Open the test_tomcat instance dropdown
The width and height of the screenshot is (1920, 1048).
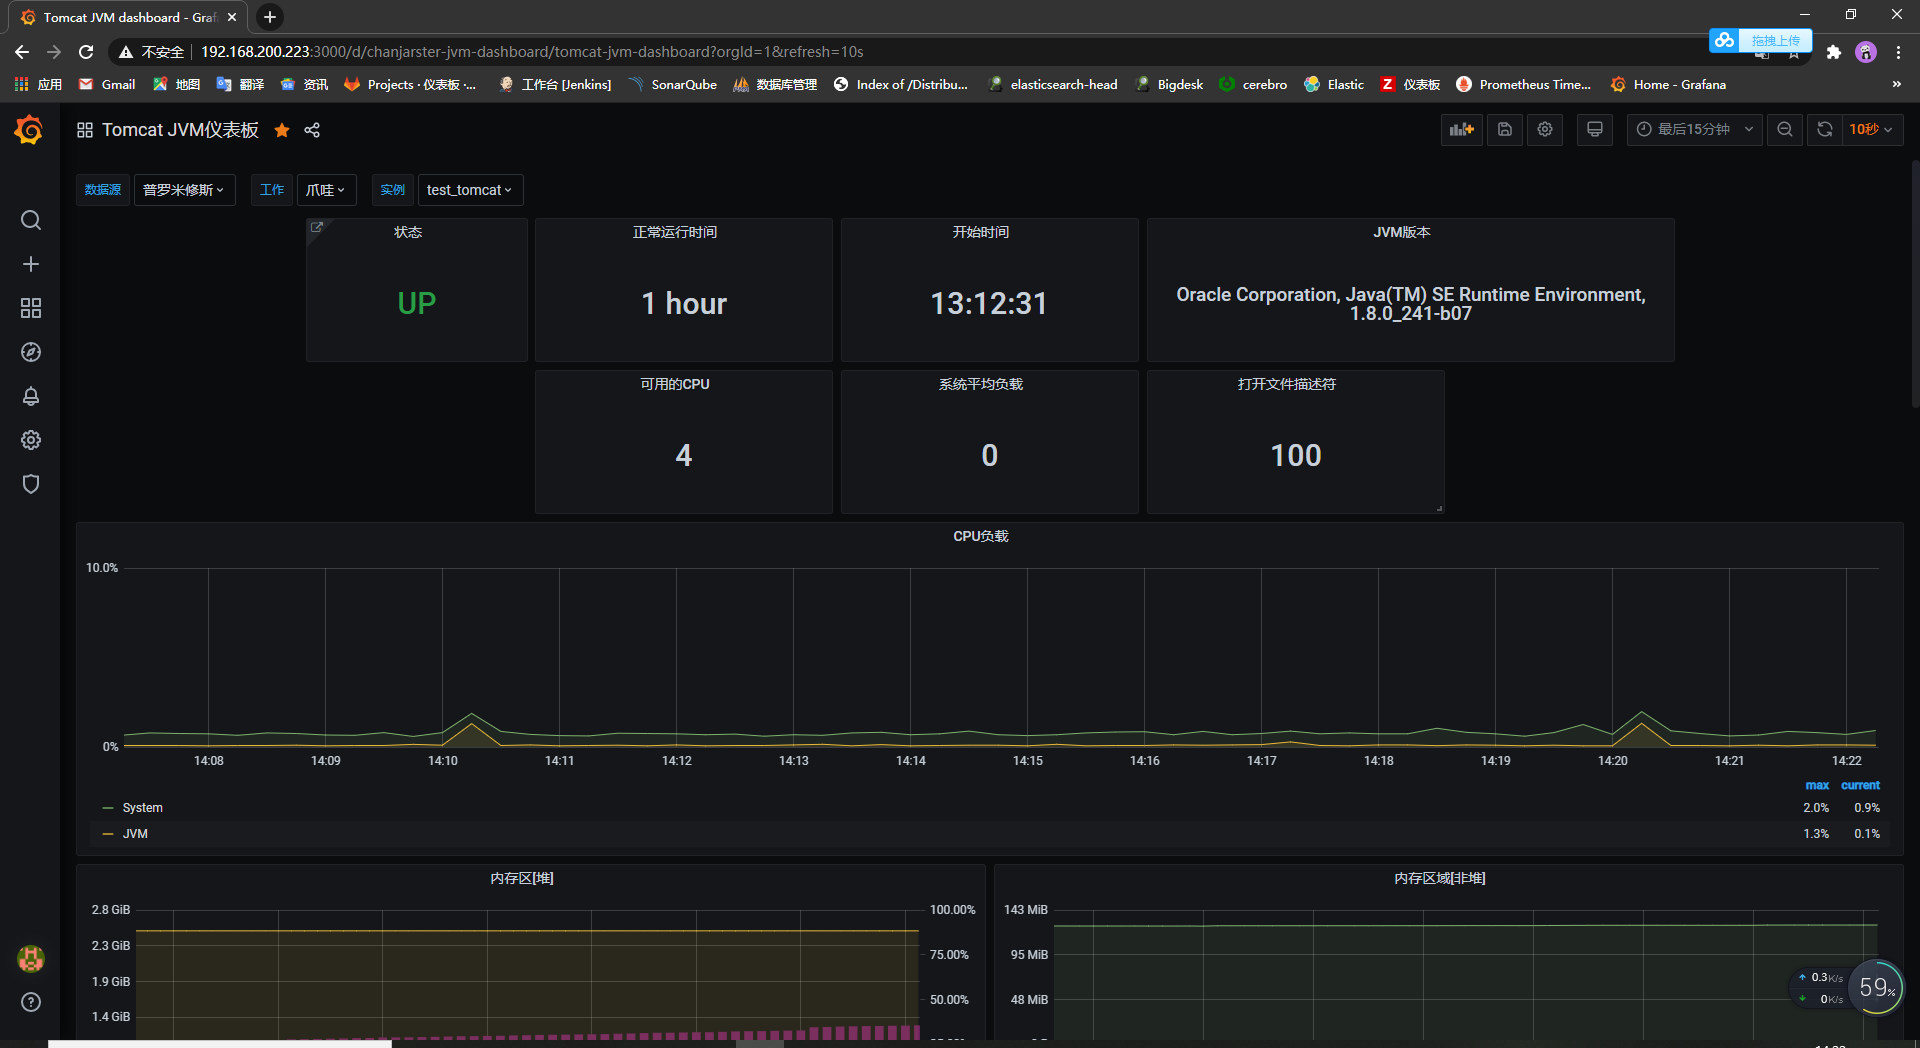[470, 190]
